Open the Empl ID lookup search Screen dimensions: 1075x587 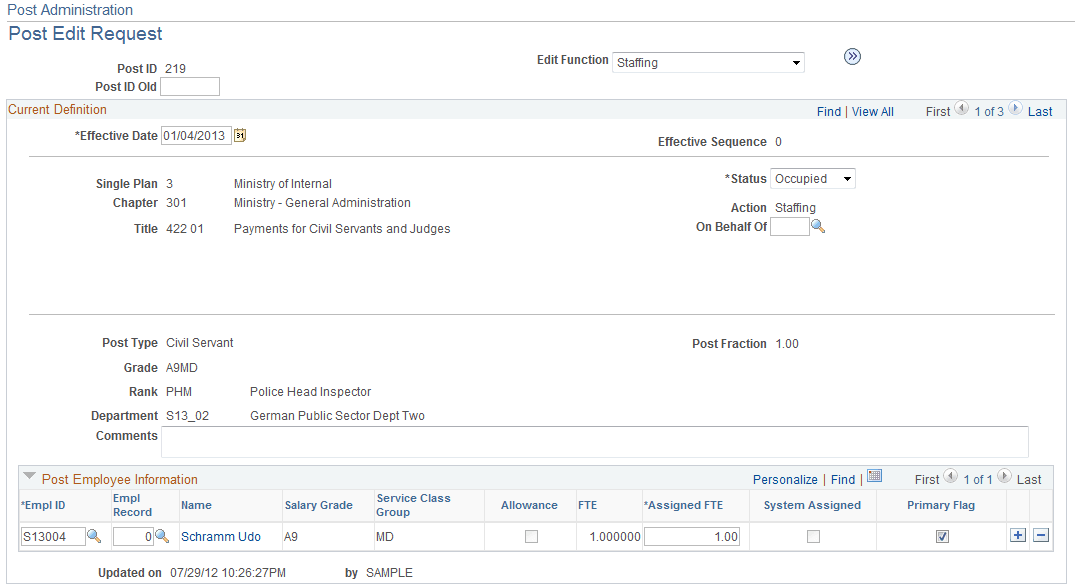coord(91,536)
